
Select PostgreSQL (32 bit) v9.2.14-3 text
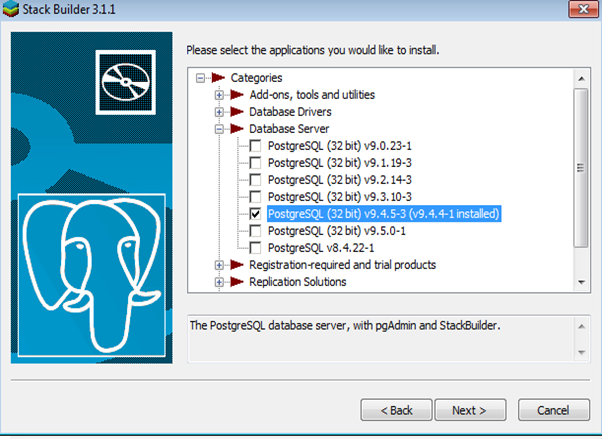(340, 180)
